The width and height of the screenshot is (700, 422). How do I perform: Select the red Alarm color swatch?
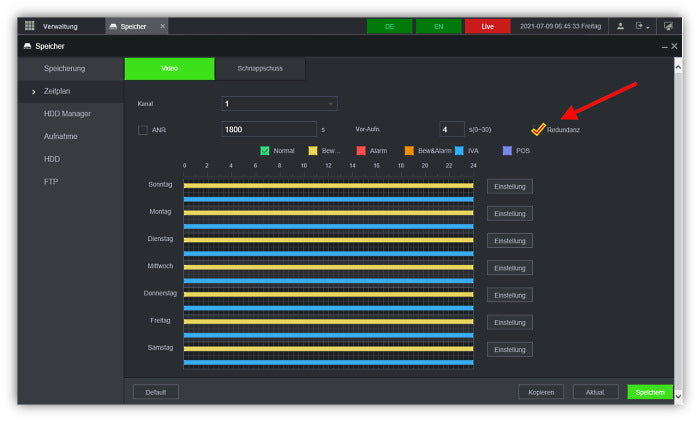[361, 150]
